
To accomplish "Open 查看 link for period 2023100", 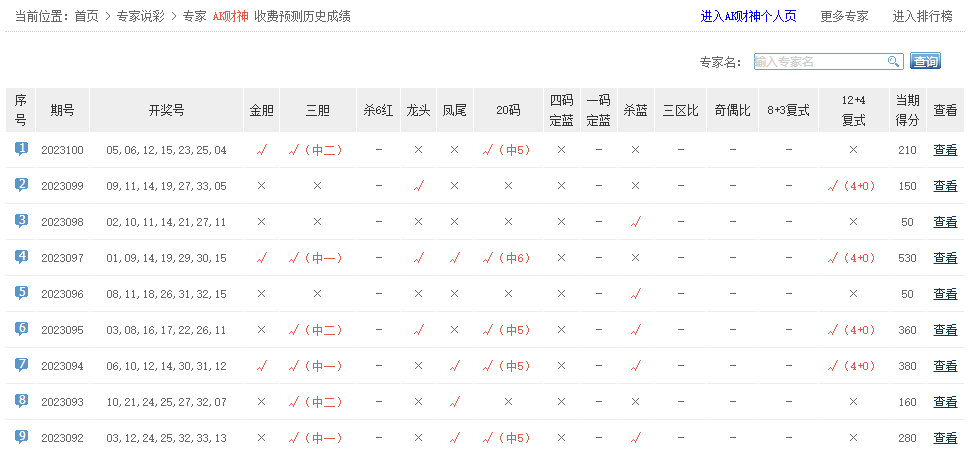I will tap(944, 150).
